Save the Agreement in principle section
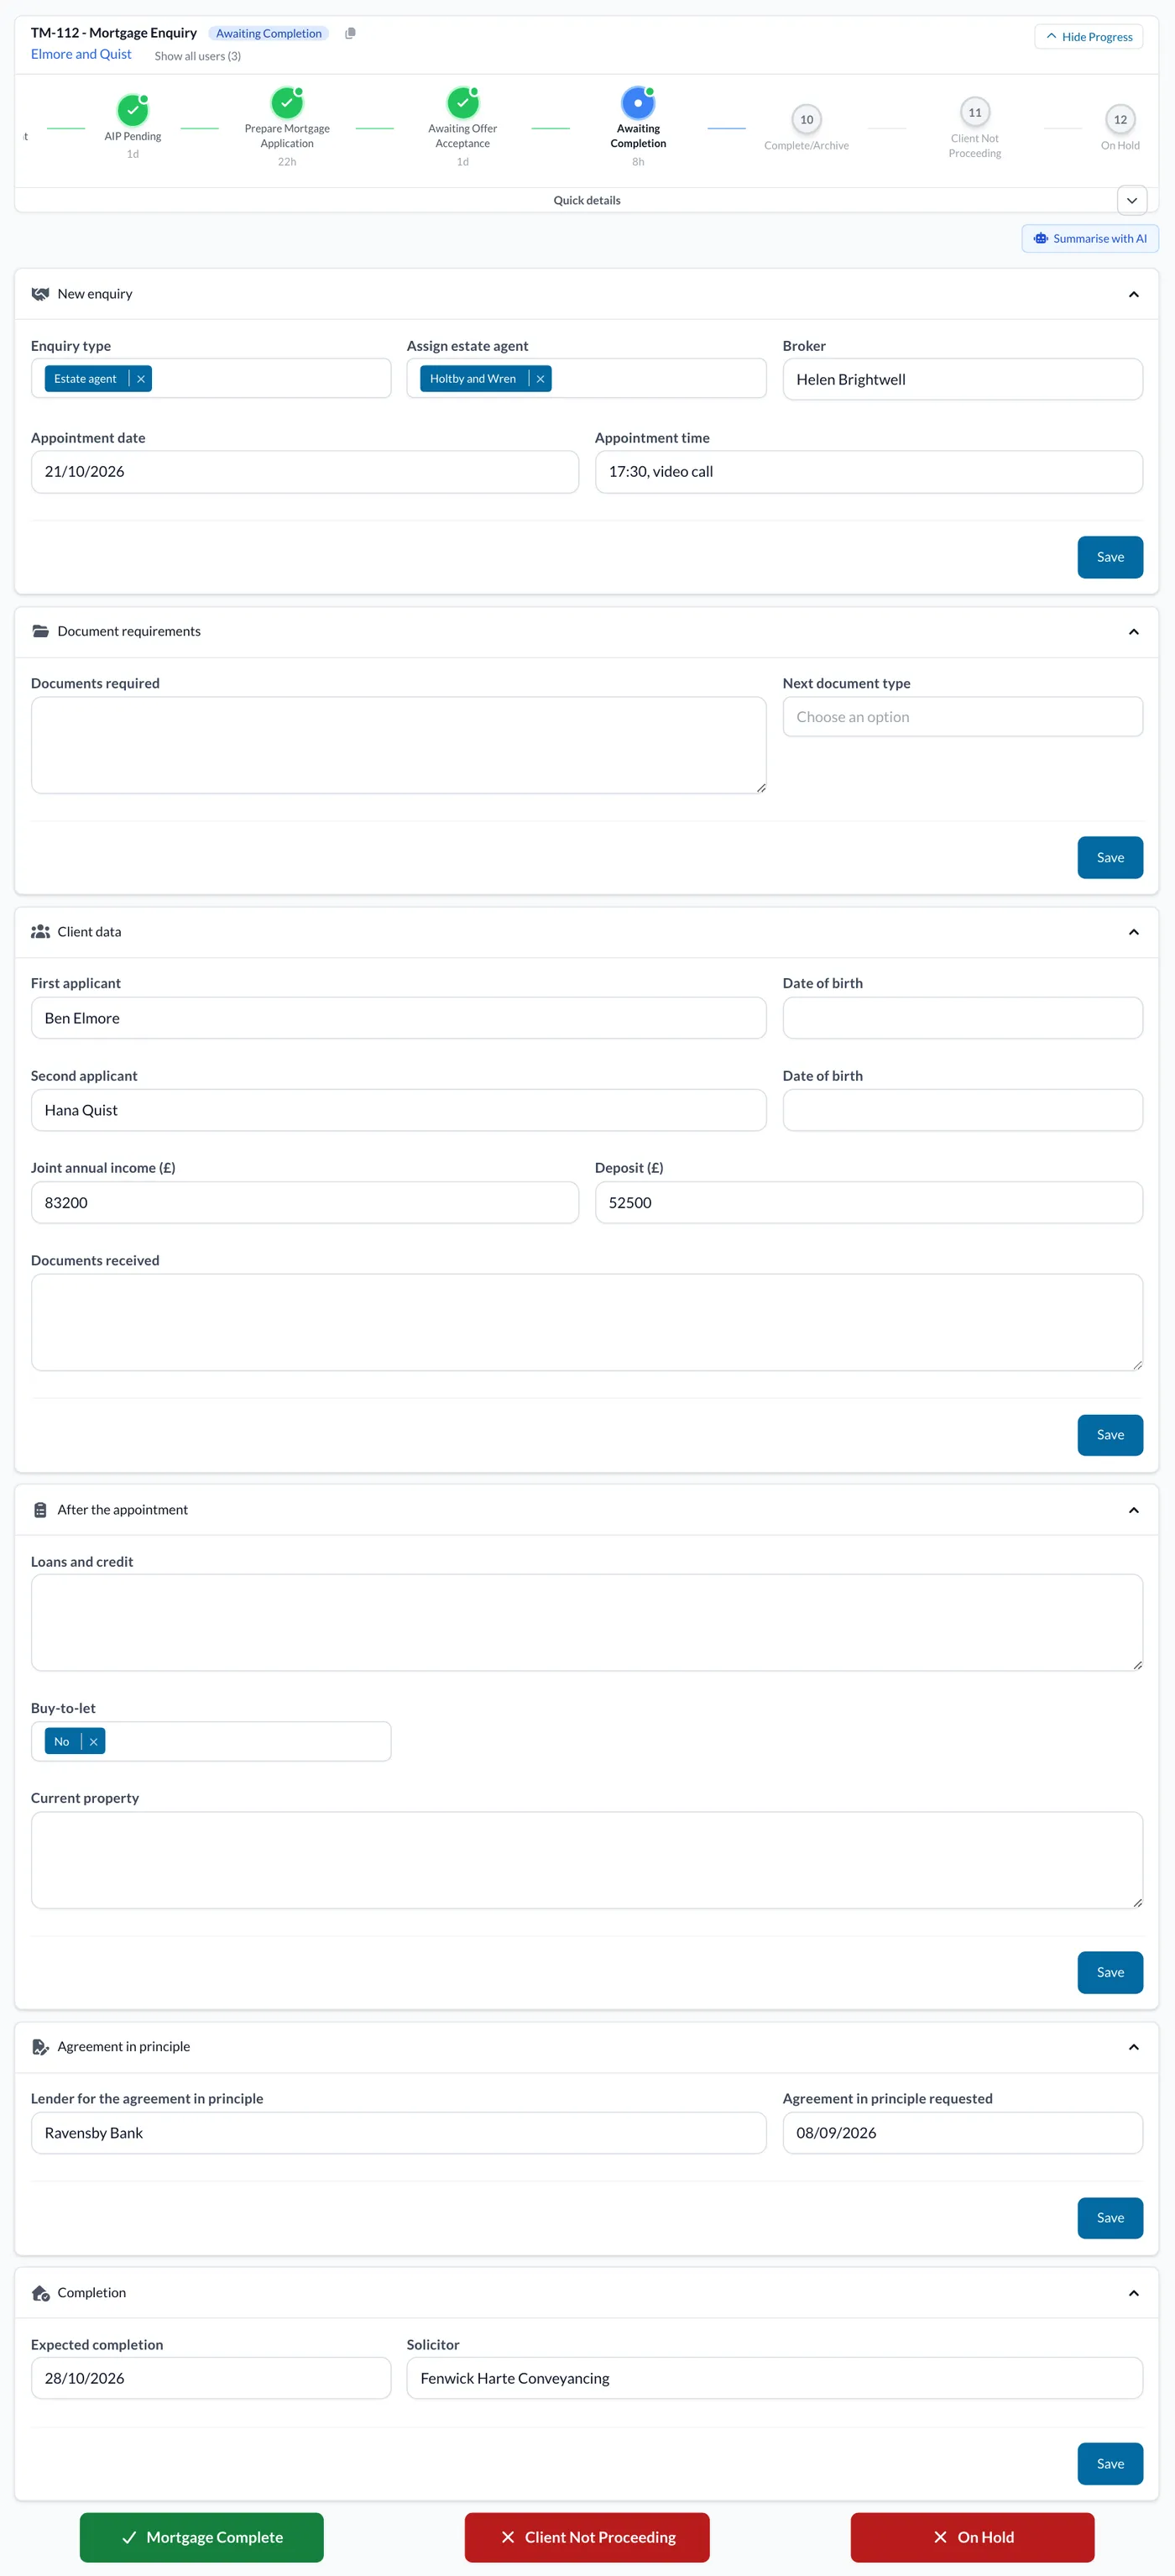The image size is (1175, 2576). pyautogui.click(x=1110, y=2218)
